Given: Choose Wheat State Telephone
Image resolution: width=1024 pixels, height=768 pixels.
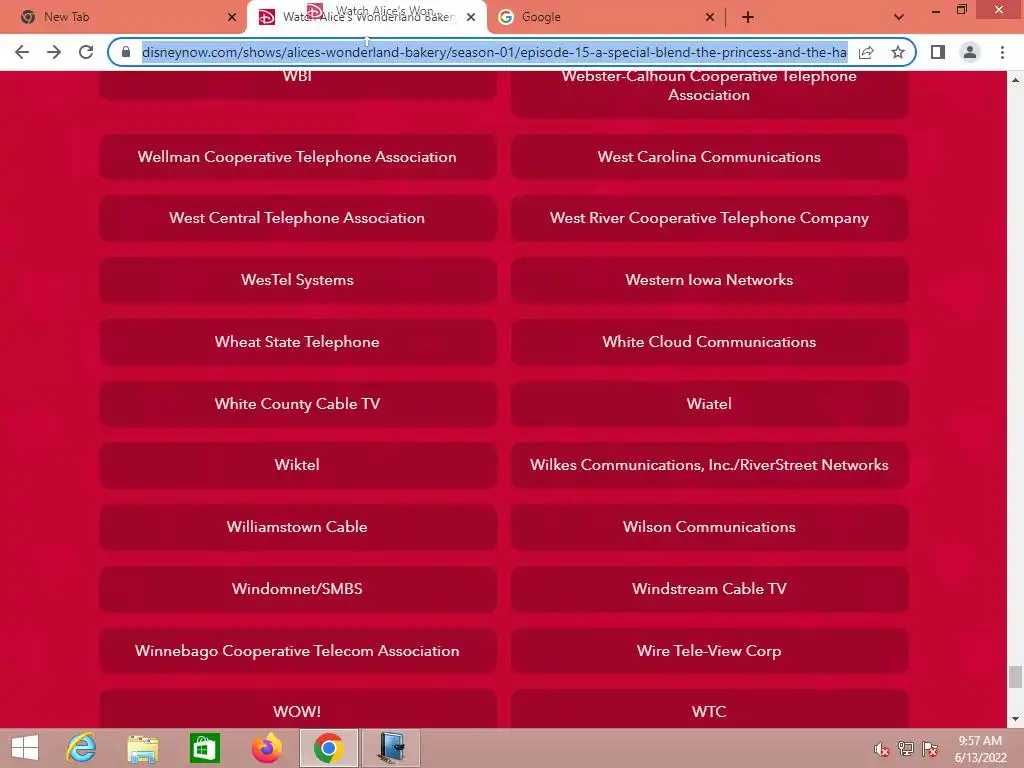Looking at the screenshot, I should pos(298,342).
